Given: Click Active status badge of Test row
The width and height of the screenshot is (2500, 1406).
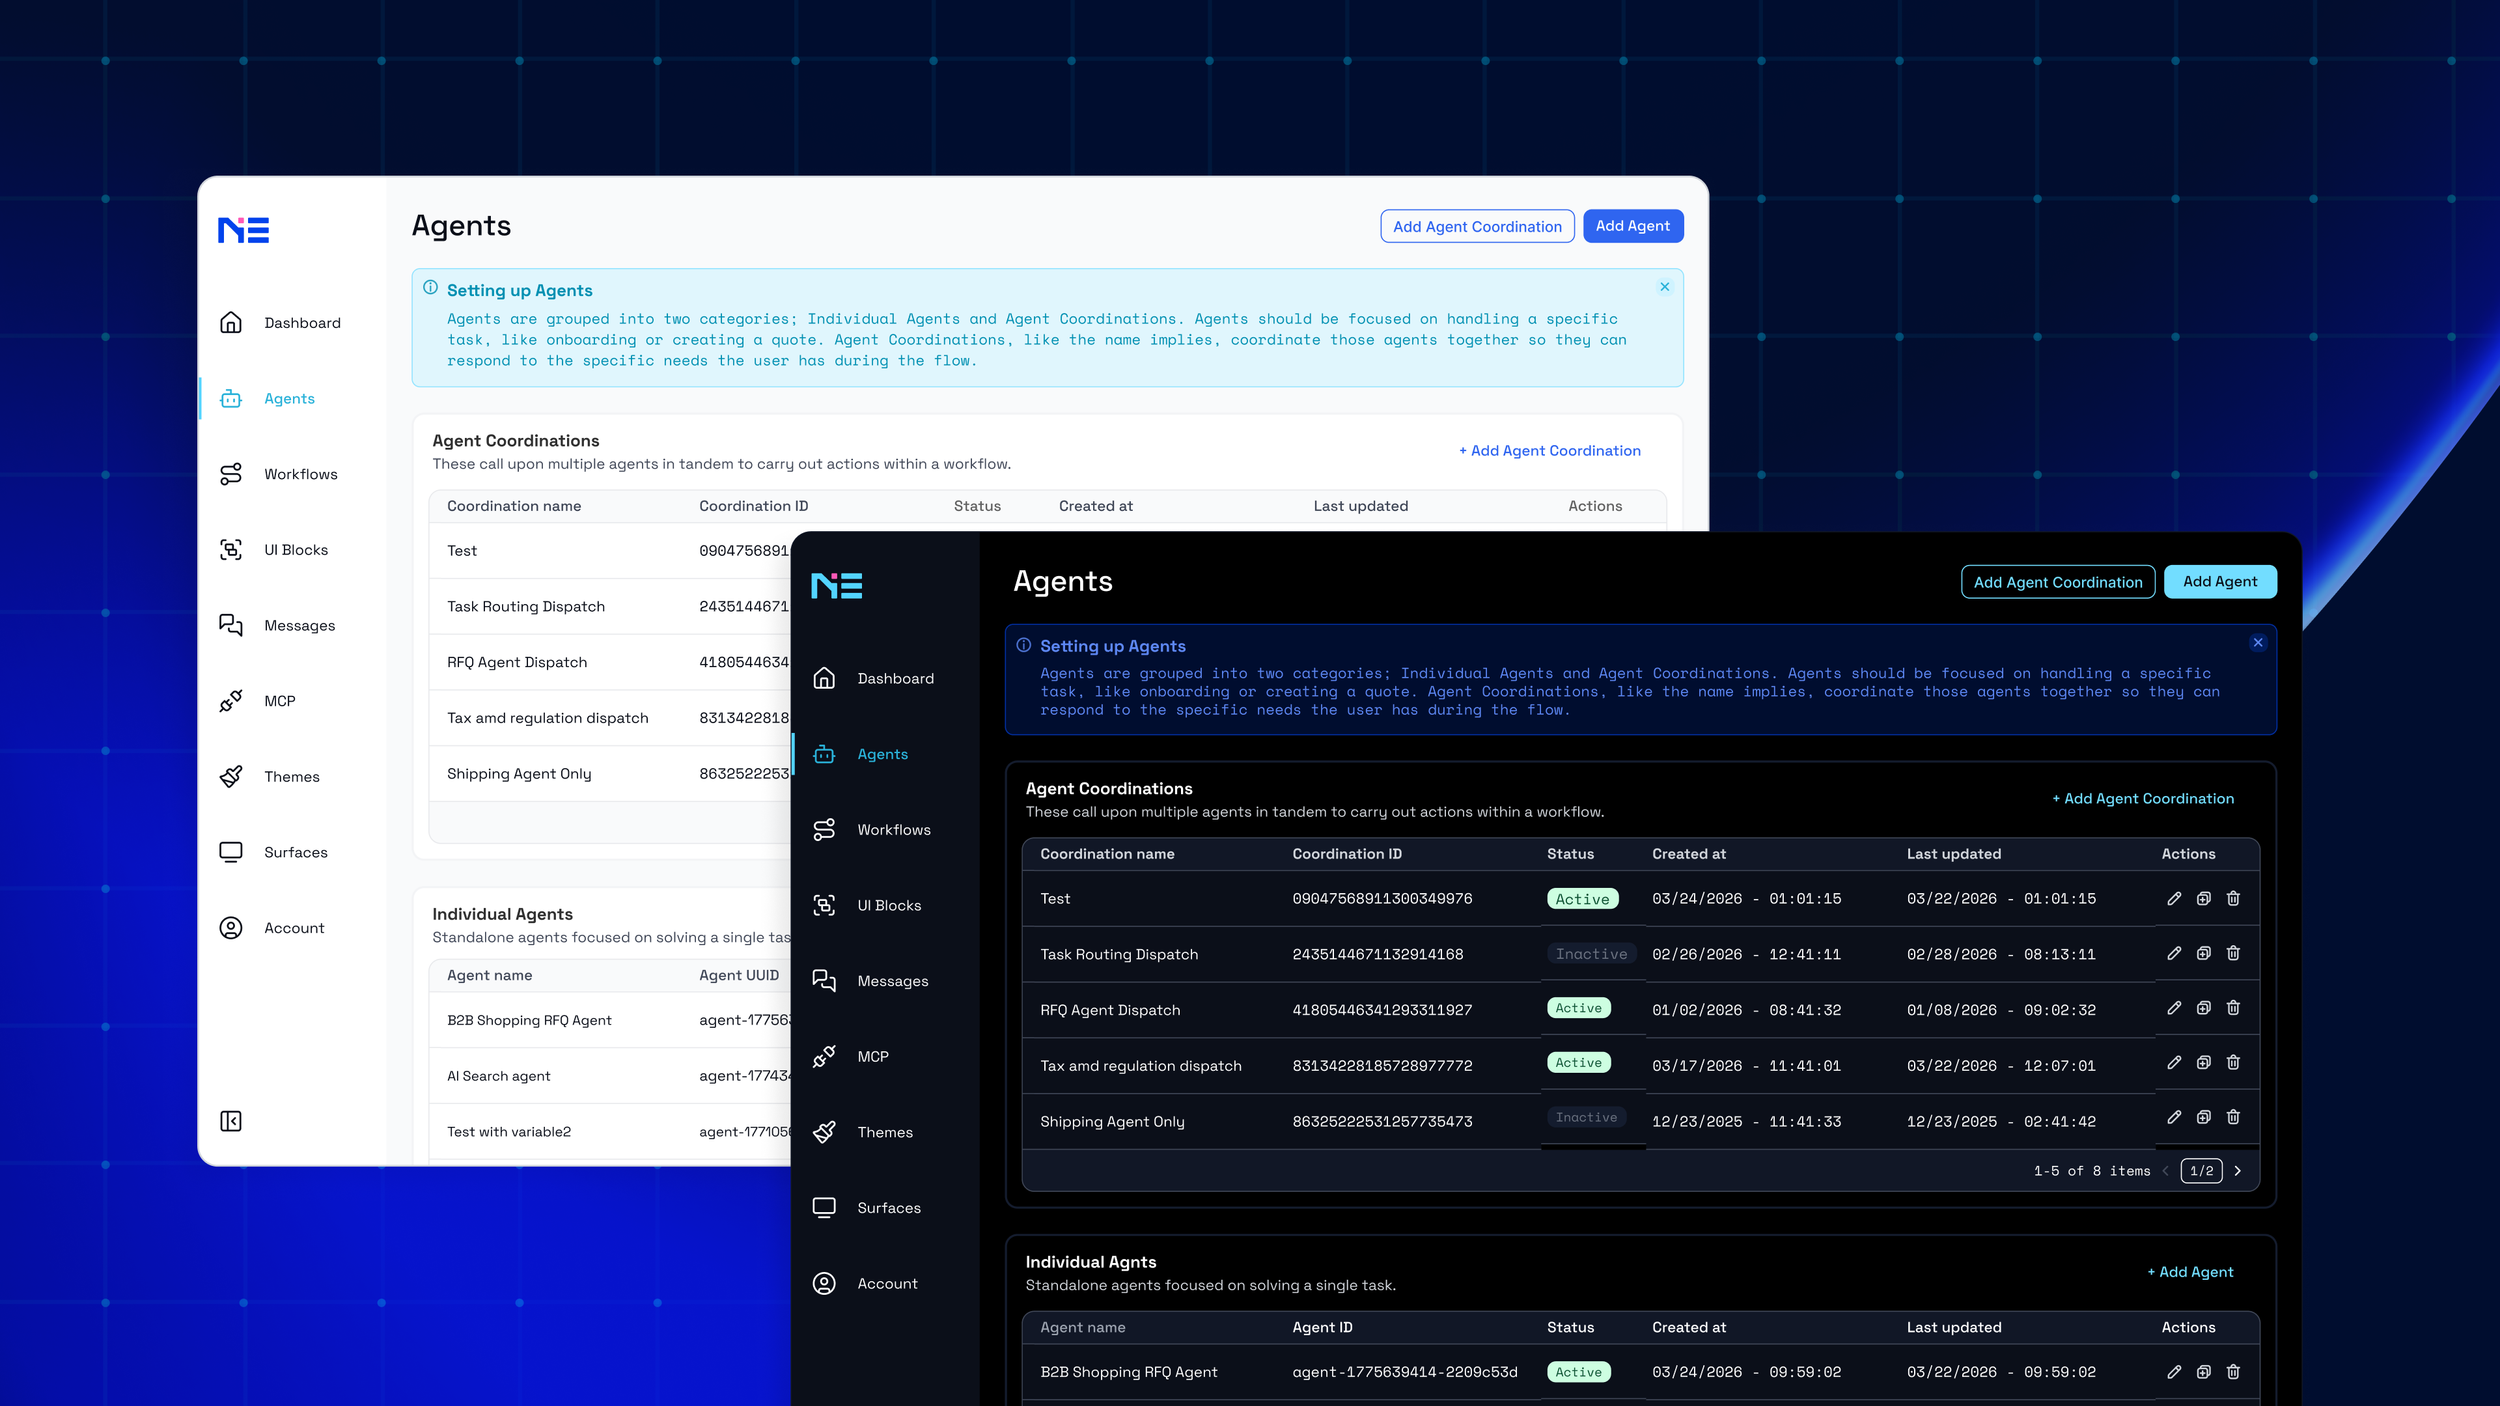Looking at the screenshot, I should pyautogui.click(x=1582, y=899).
